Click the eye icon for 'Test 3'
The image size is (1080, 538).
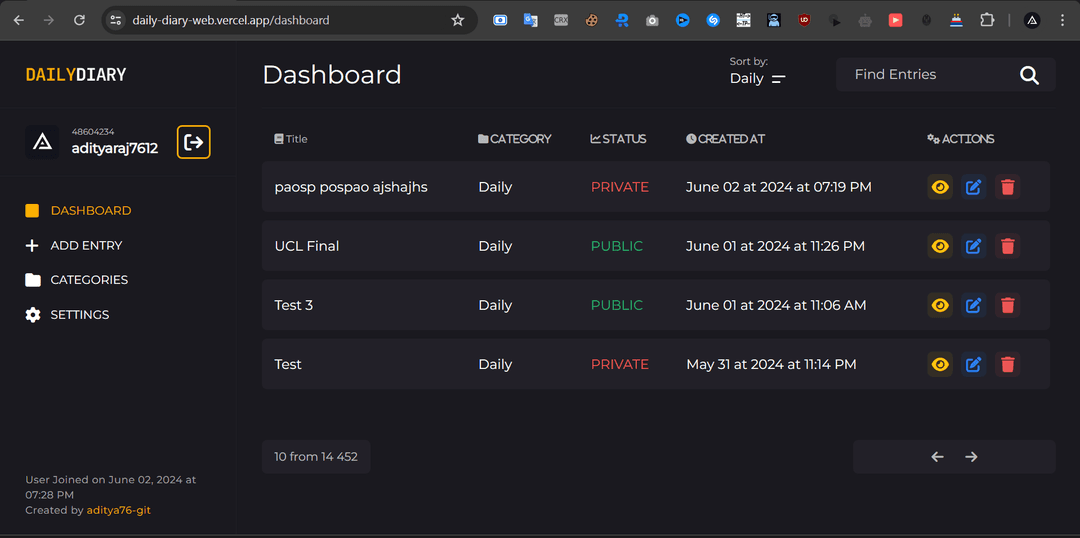point(939,305)
